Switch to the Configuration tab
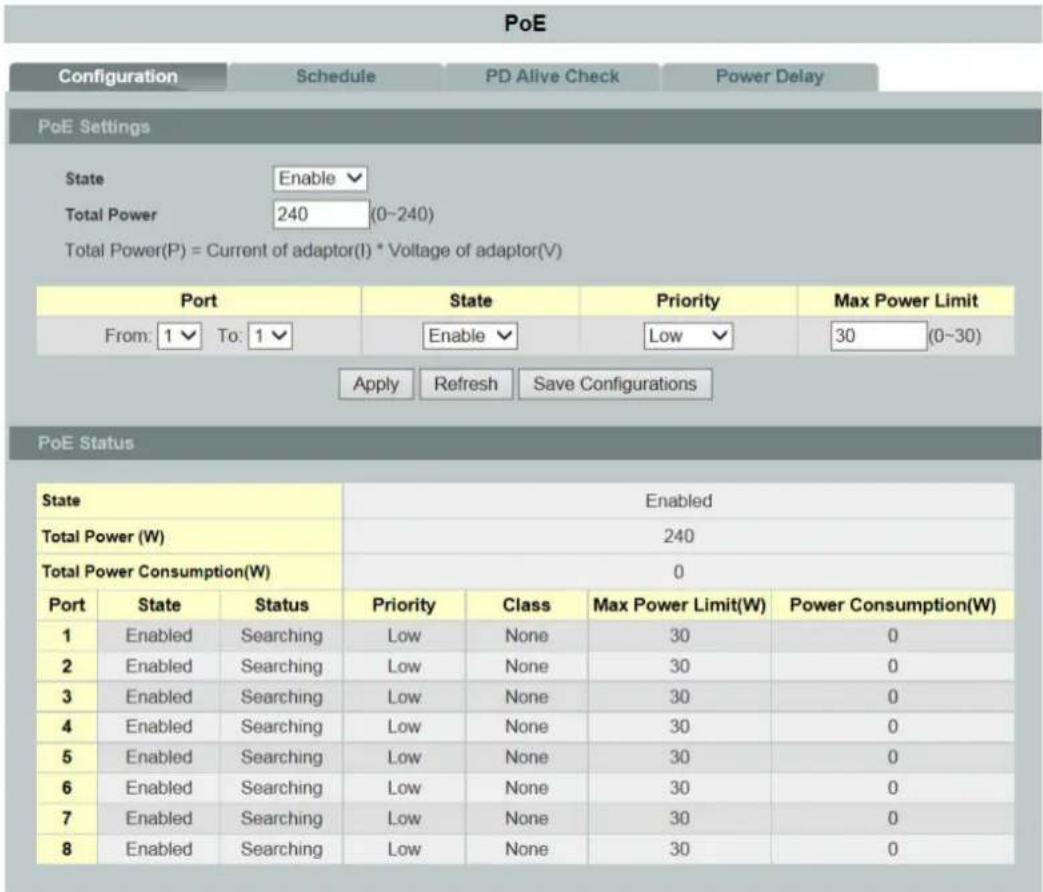The width and height of the screenshot is (1043, 892). coord(118,76)
